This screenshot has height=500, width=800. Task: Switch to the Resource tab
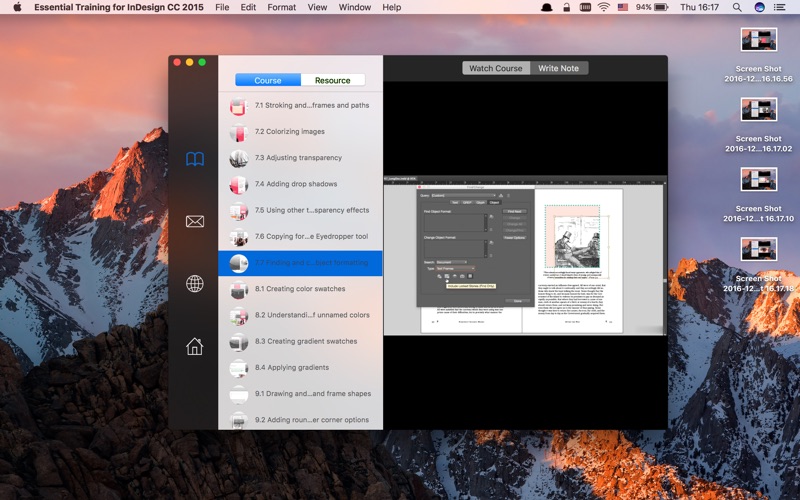(333, 80)
